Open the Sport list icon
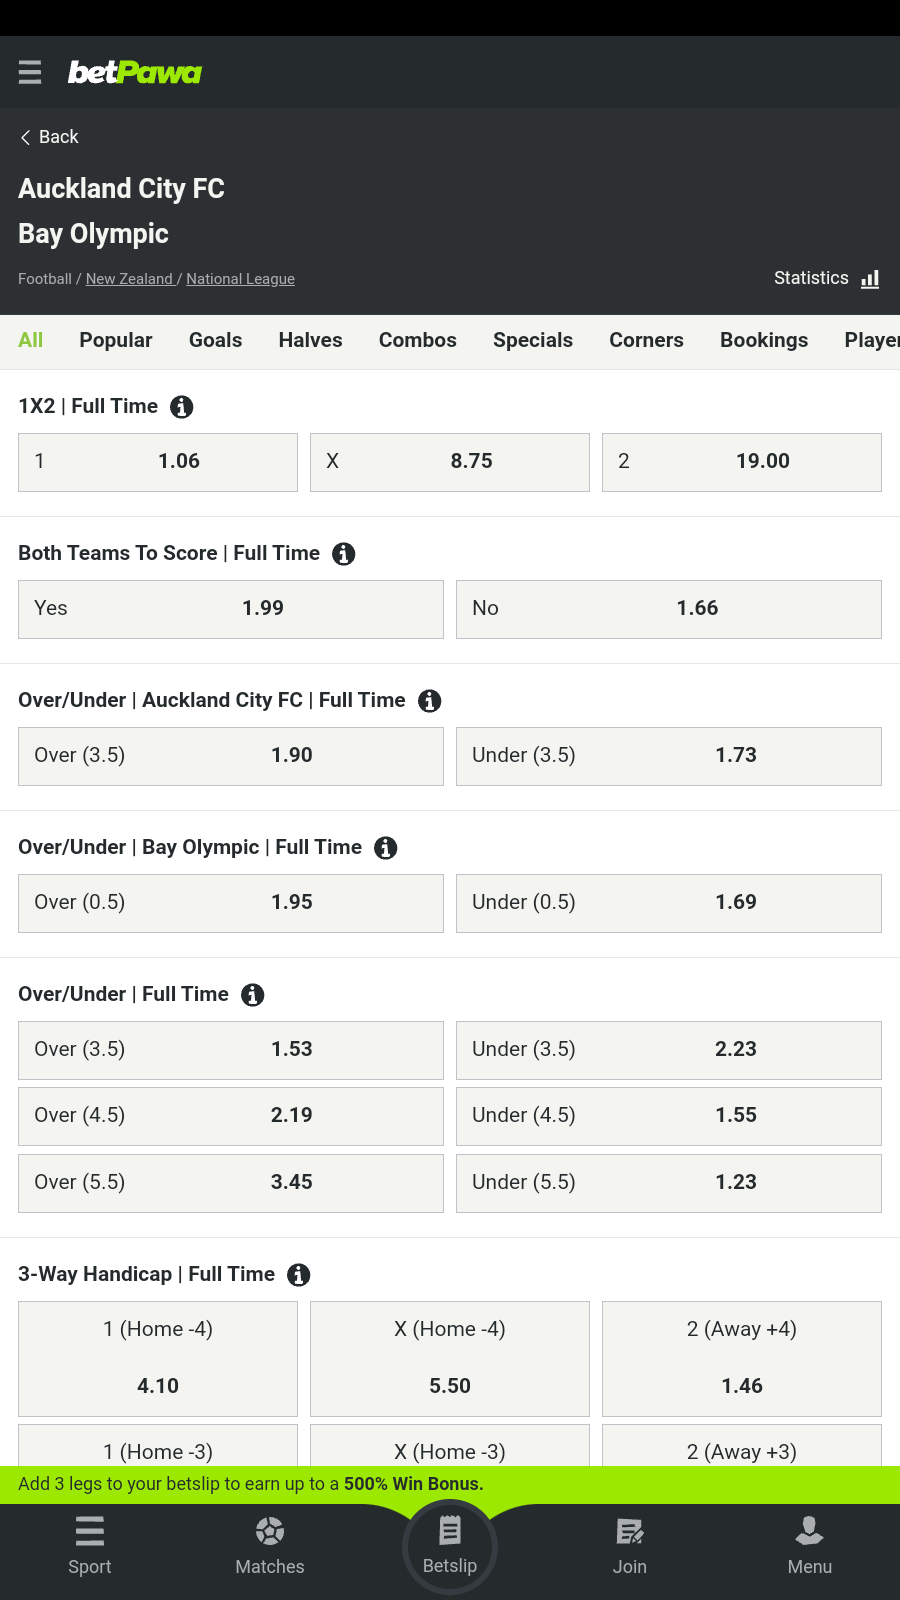The height and width of the screenshot is (1600, 900). (90, 1531)
